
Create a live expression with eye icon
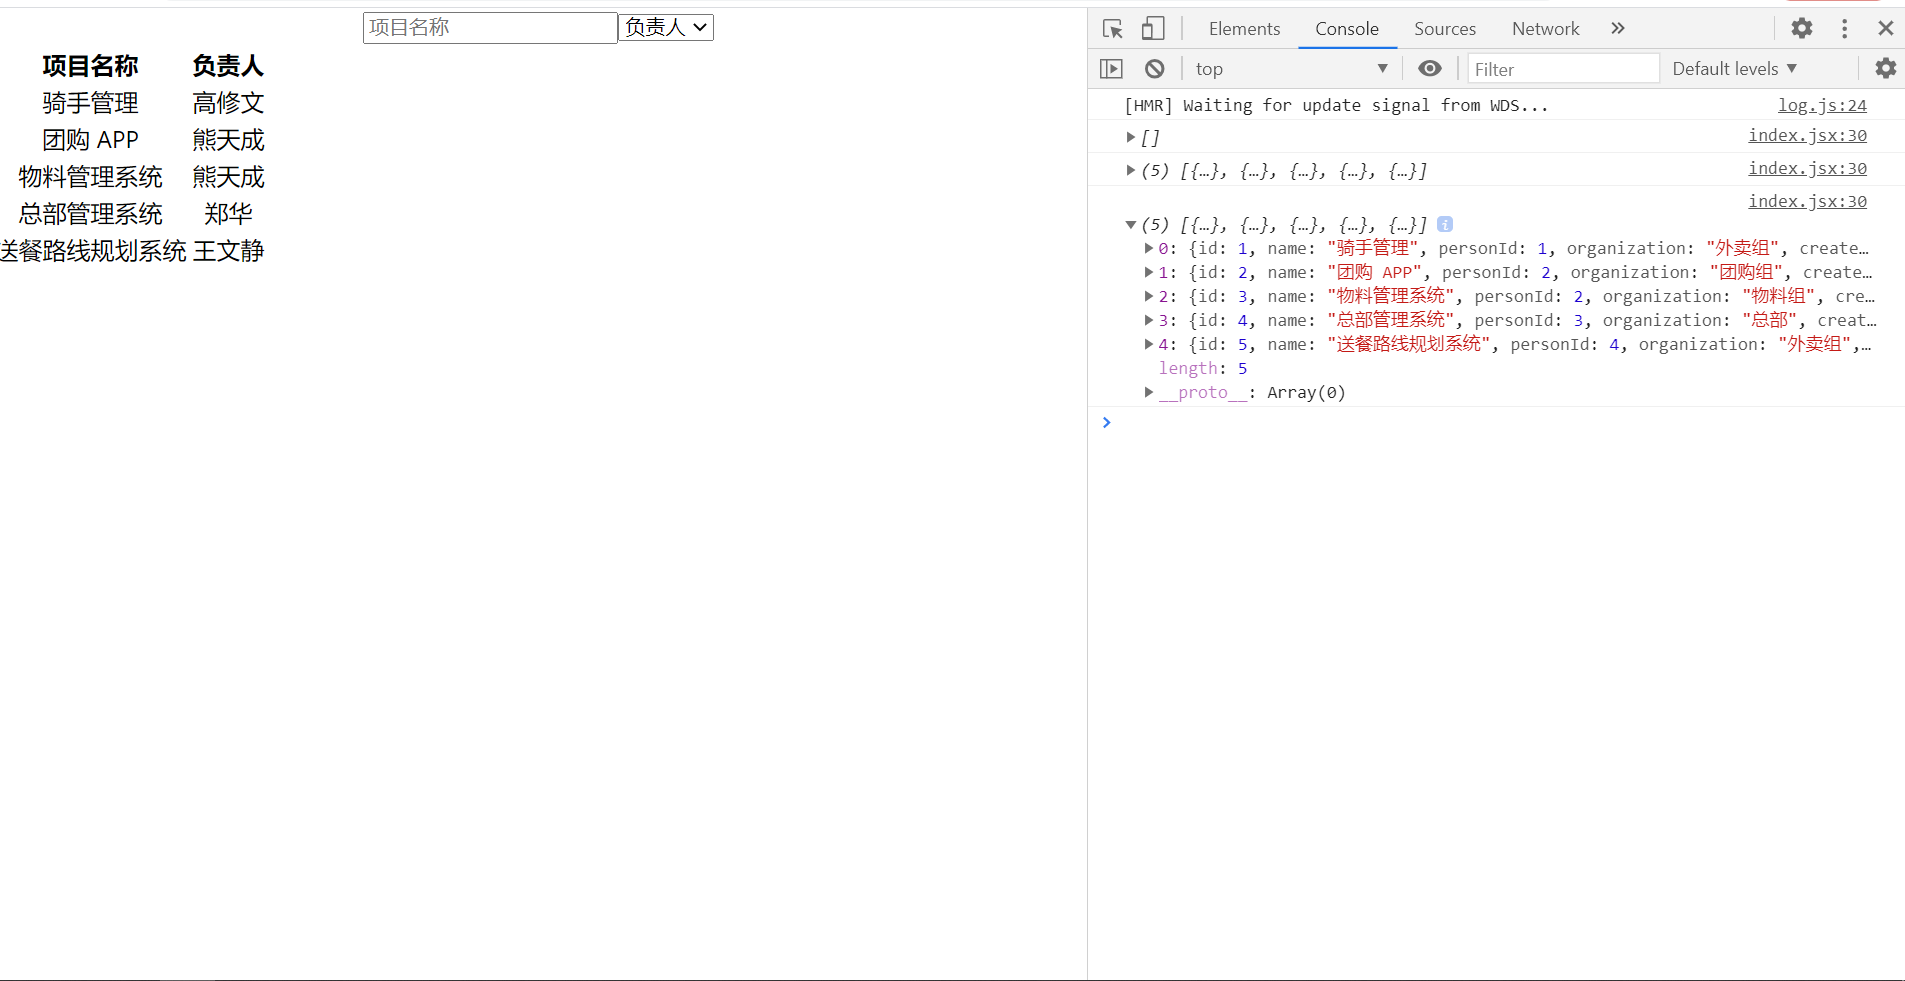(x=1430, y=69)
